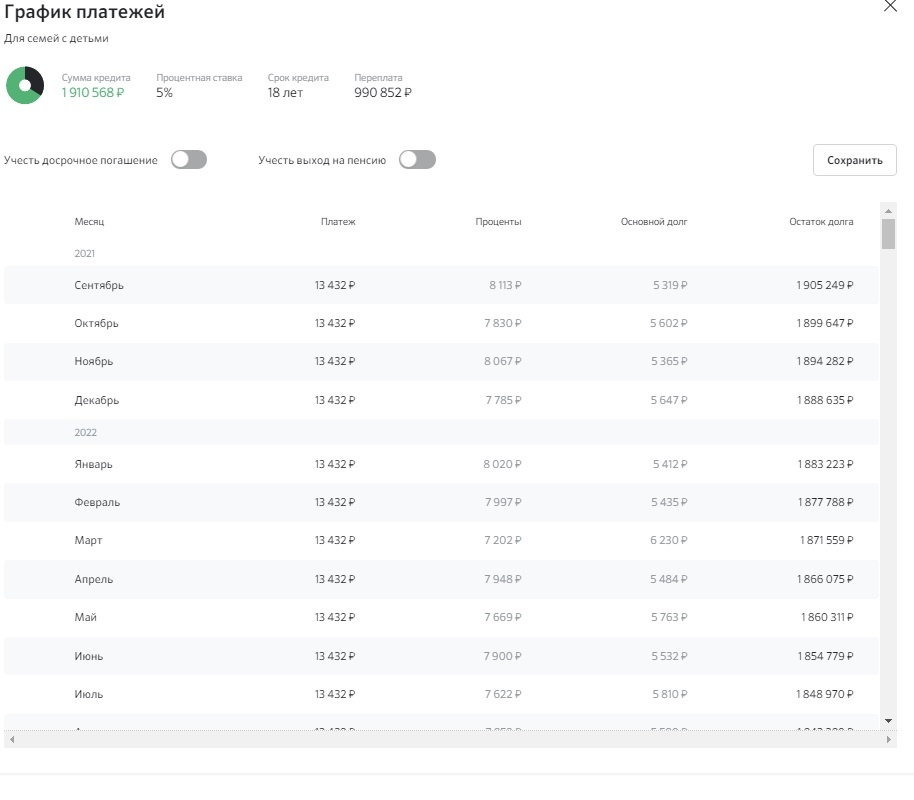This screenshot has height=800, width=914.
Task: Click the loan amount 1 910 568 ₽
Action: [93, 93]
